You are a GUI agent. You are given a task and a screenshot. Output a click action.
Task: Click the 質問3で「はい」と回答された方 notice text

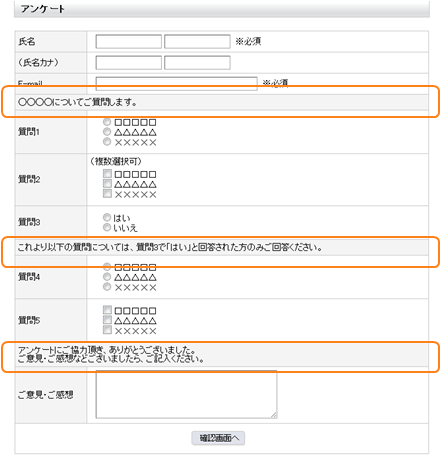point(170,247)
